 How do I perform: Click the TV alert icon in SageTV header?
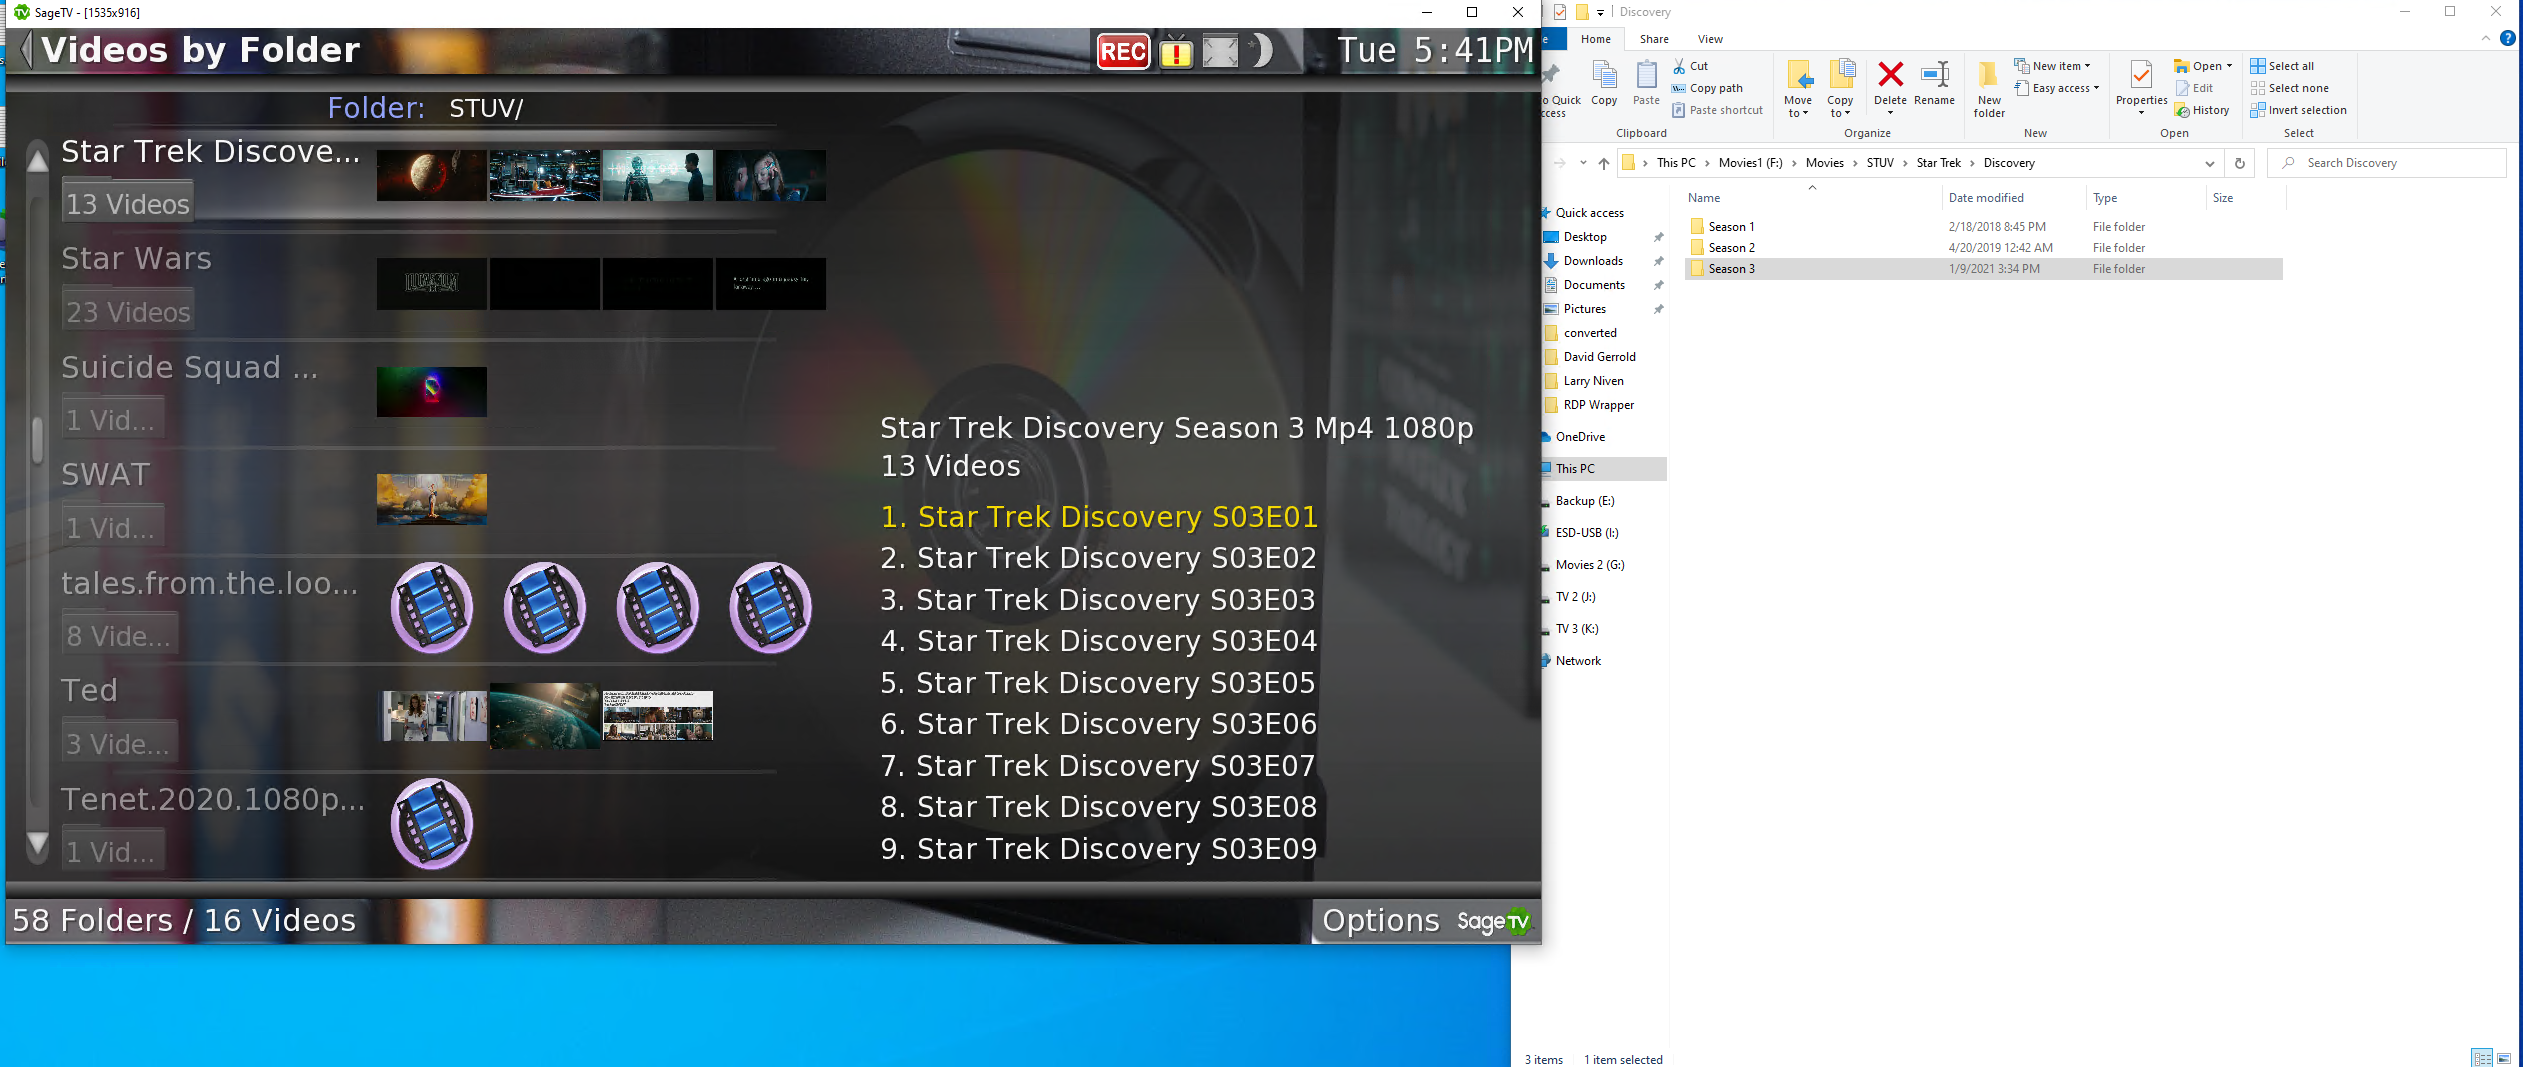point(1176,52)
